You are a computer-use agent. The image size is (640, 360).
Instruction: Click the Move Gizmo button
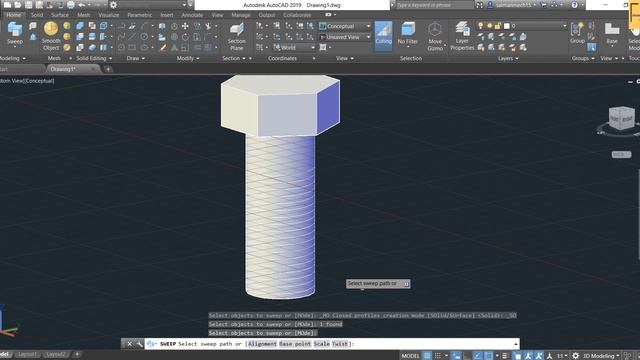coord(435,36)
